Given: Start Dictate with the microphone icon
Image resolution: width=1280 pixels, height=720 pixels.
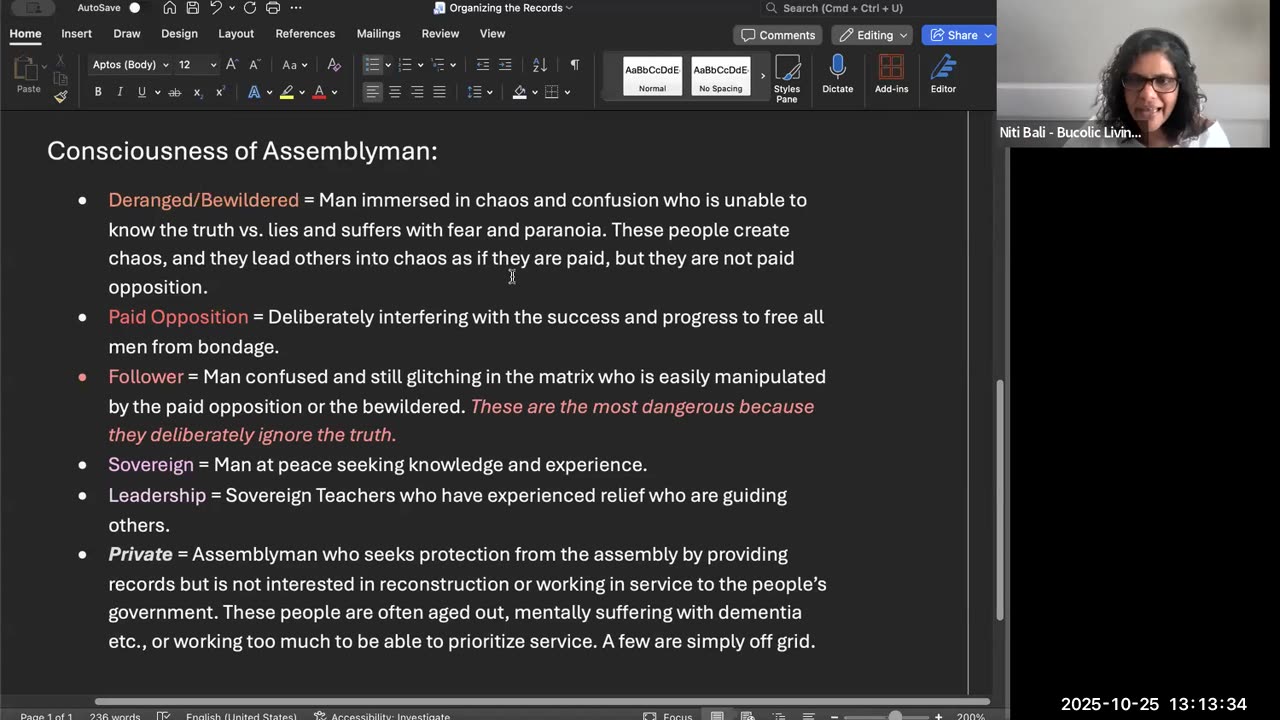Looking at the screenshot, I should pos(838,75).
